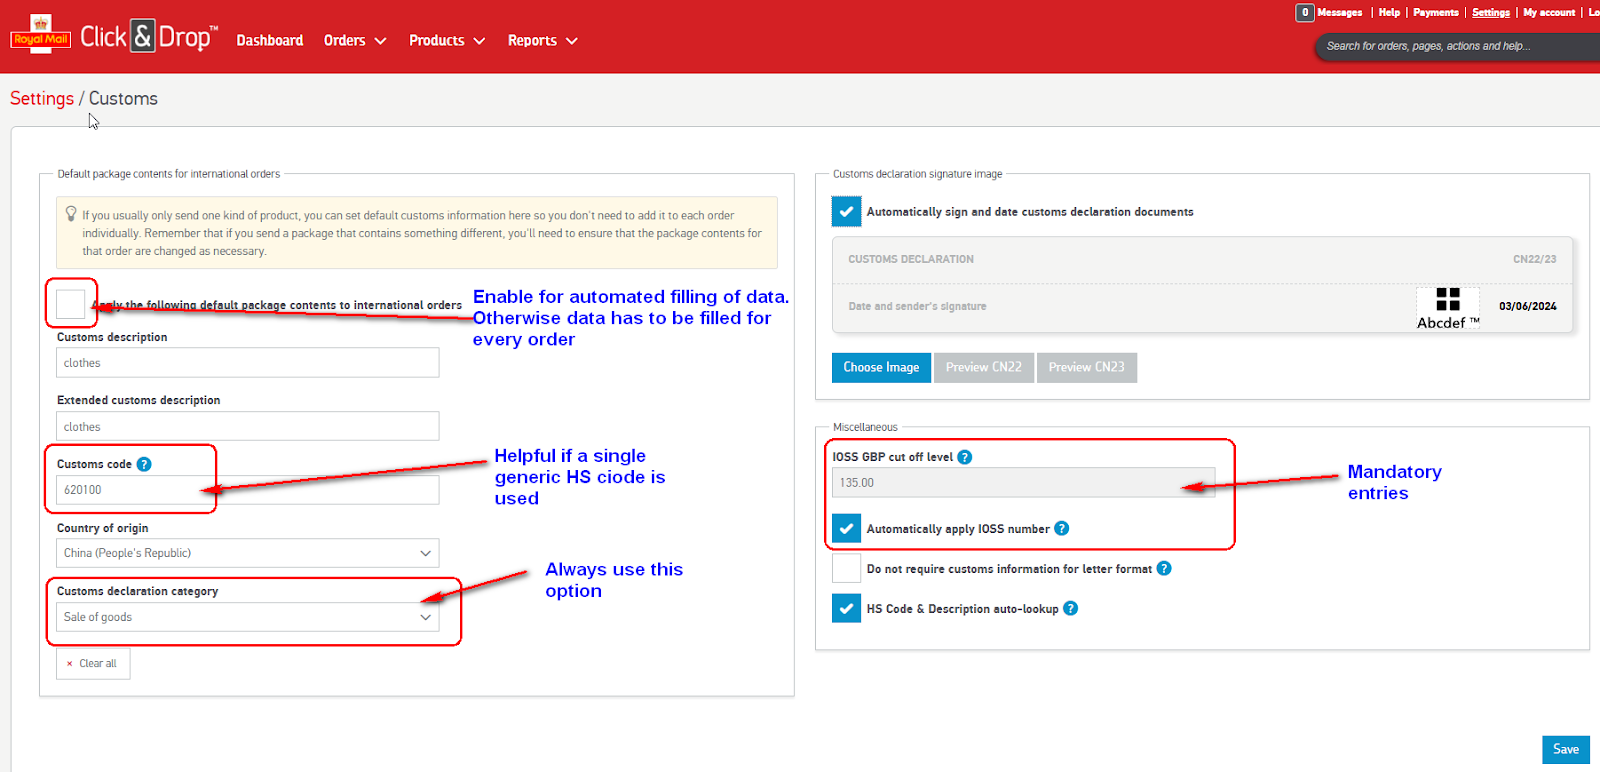
Task: Toggle HS Code & Description auto-lookup checkbox
Action: [x=847, y=608]
